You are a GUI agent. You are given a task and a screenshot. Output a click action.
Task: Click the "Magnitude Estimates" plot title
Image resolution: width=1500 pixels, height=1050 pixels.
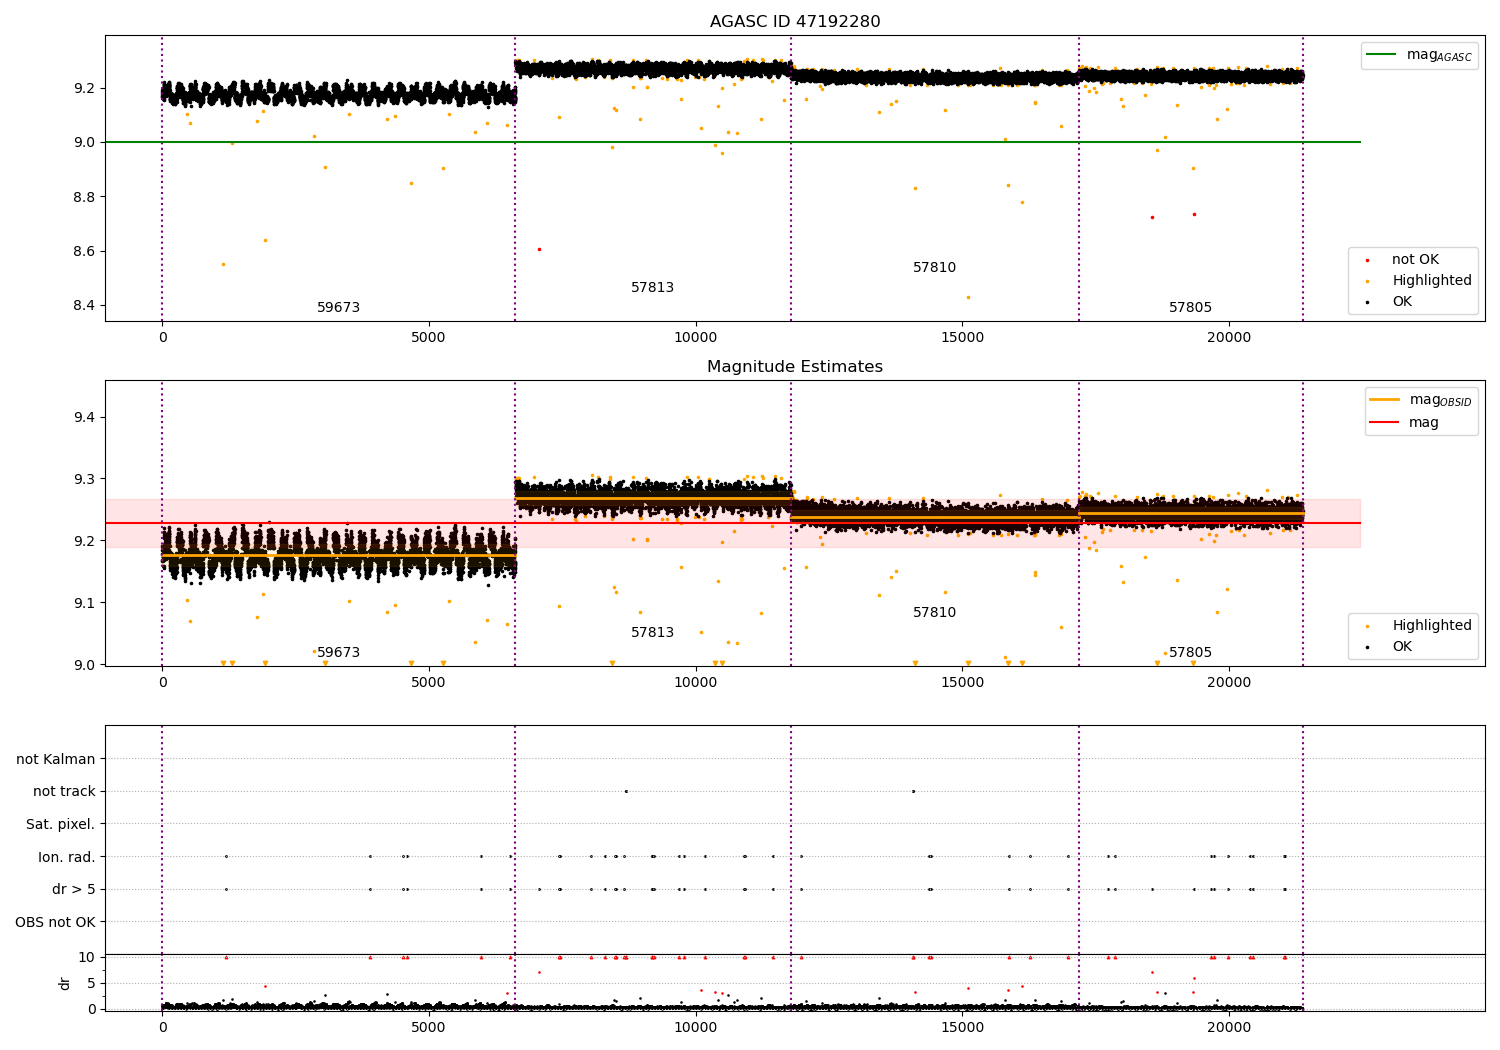[795, 367]
